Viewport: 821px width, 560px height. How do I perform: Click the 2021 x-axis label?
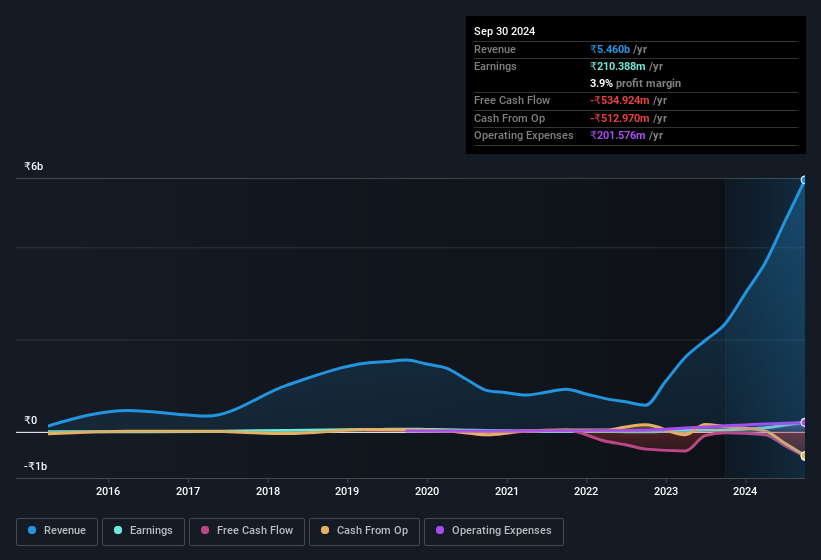click(x=506, y=491)
